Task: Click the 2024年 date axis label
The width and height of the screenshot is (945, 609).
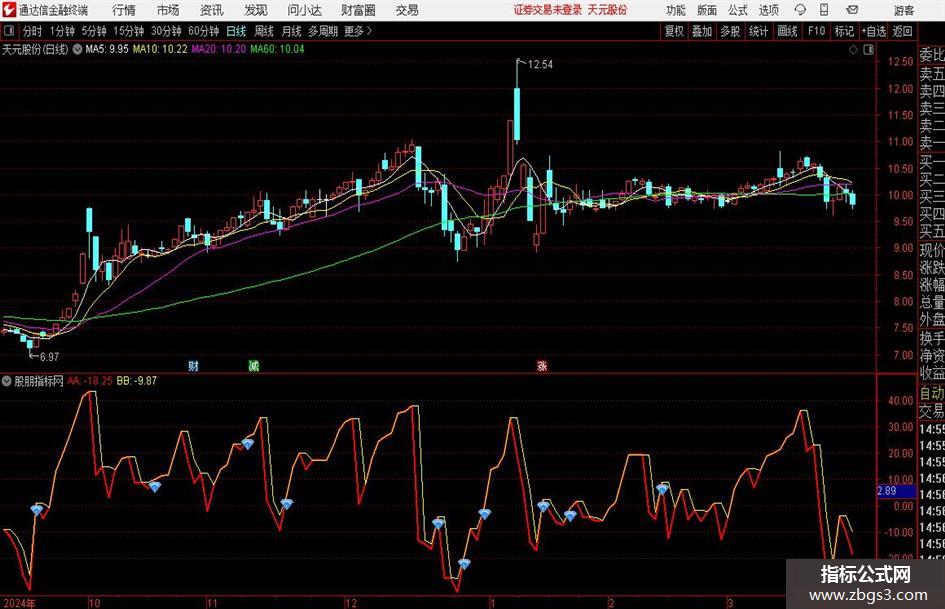Action: 19,603
